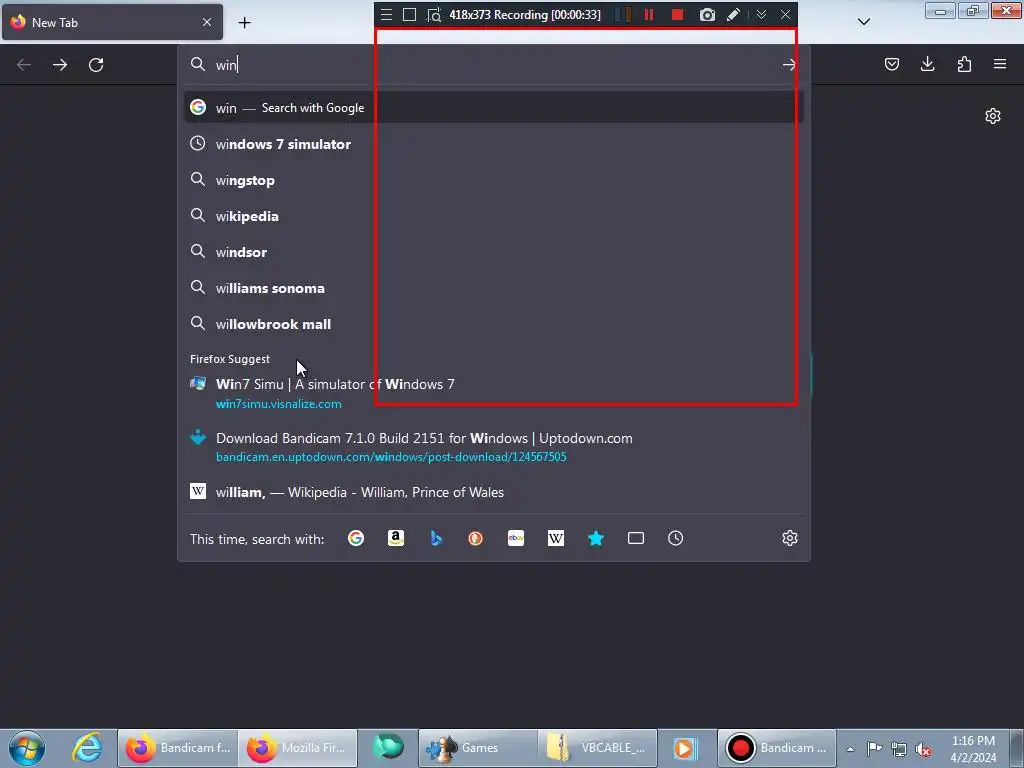Search this time with Amazon
This screenshot has width=1024, height=768.
pos(396,538)
